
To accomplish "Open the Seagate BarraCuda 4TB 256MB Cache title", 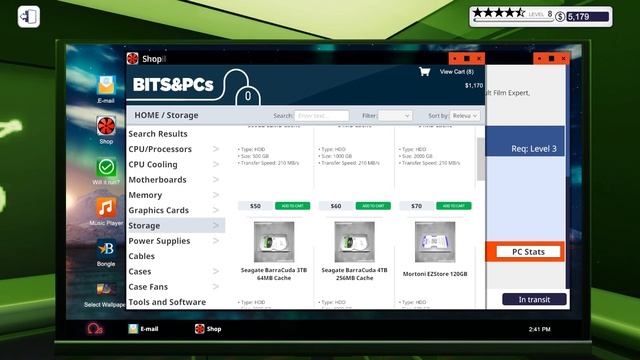I will click(354, 274).
